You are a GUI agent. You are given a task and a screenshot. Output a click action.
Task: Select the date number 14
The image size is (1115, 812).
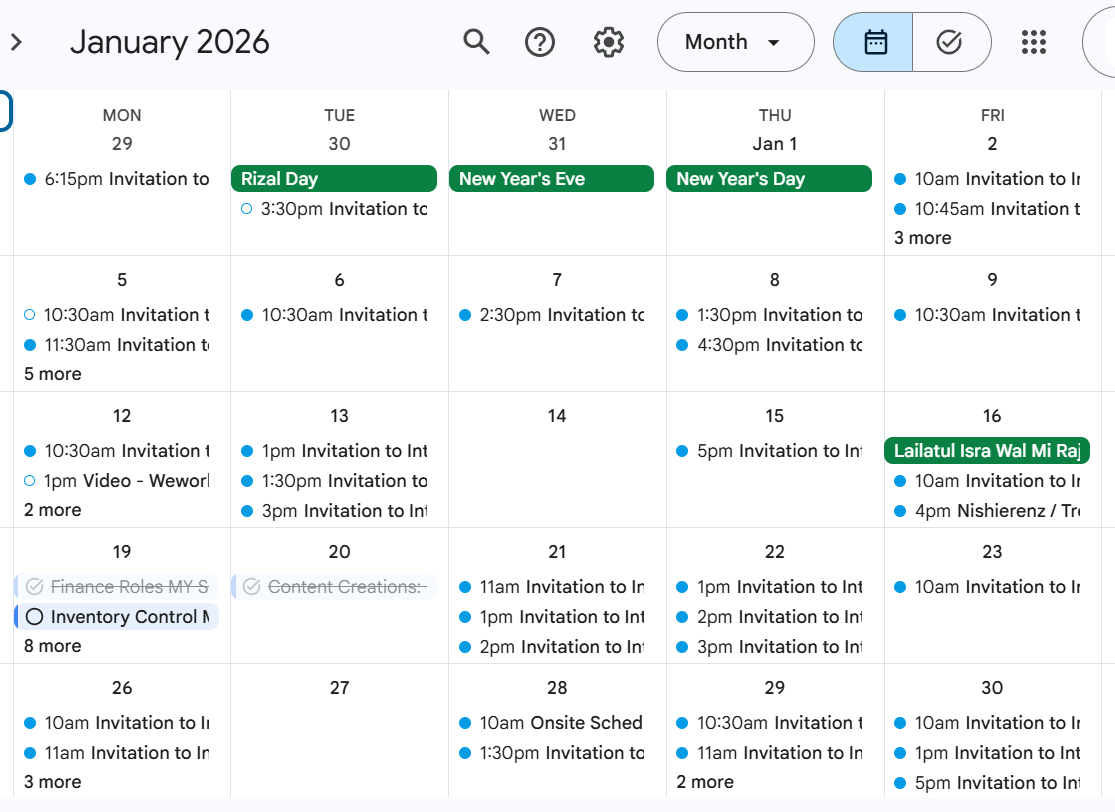tap(557, 416)
